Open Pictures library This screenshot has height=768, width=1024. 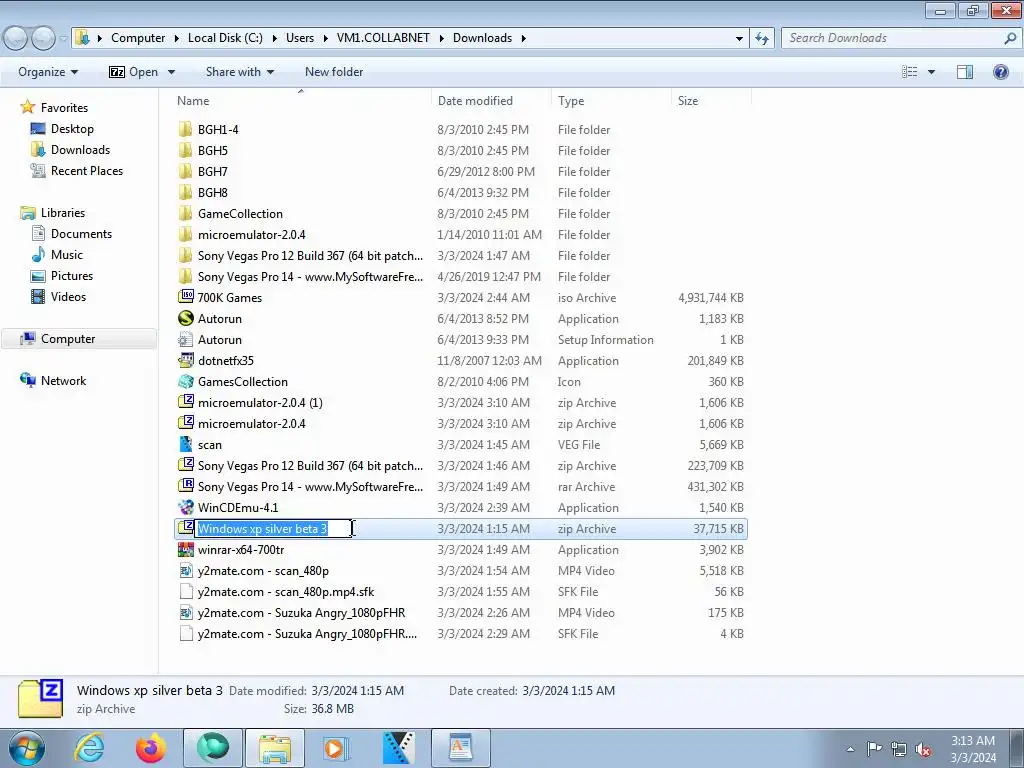pos(72,276)
